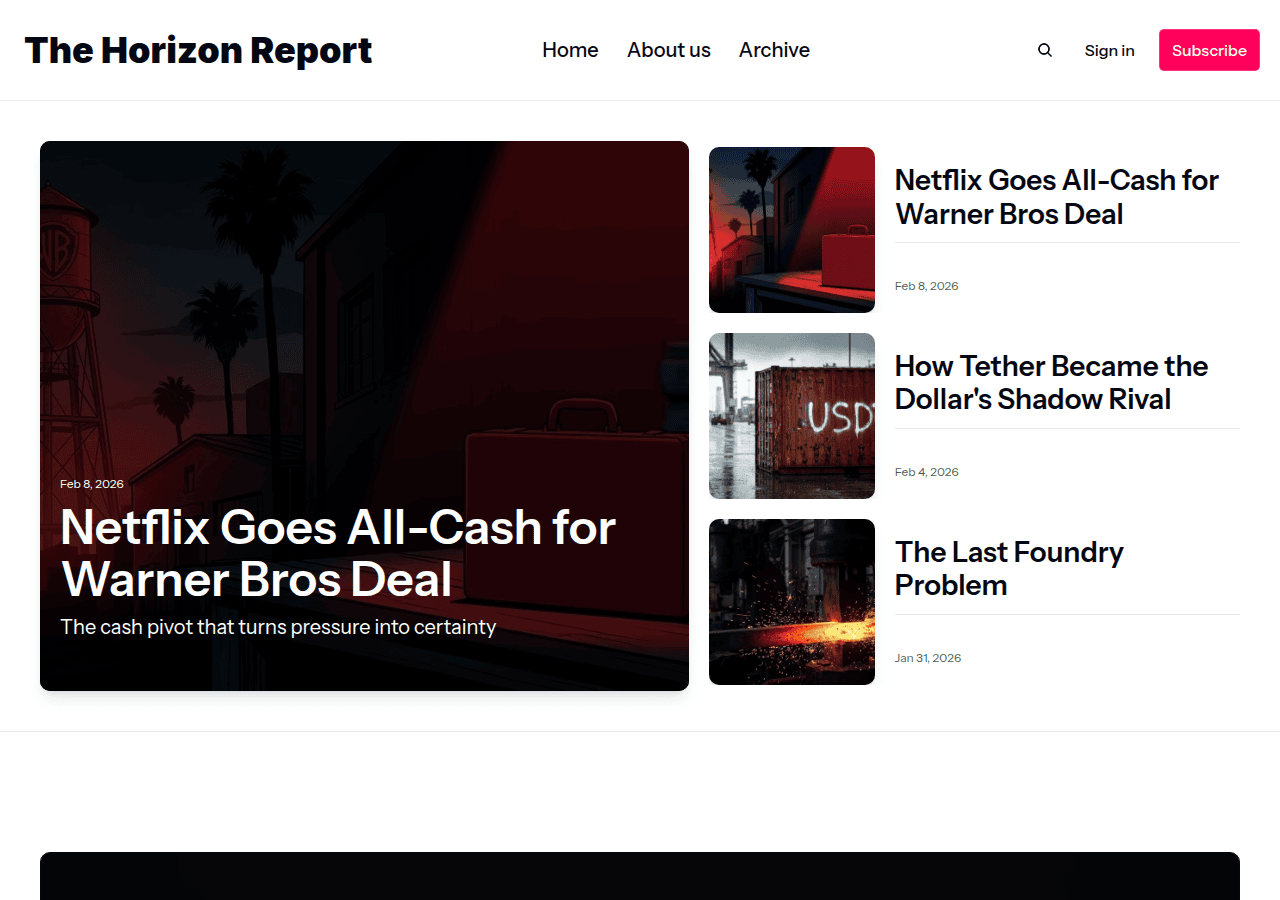Screen dimensions: 1280x900
Task: Open the search magnifier icon
Action: (1045, 50)
